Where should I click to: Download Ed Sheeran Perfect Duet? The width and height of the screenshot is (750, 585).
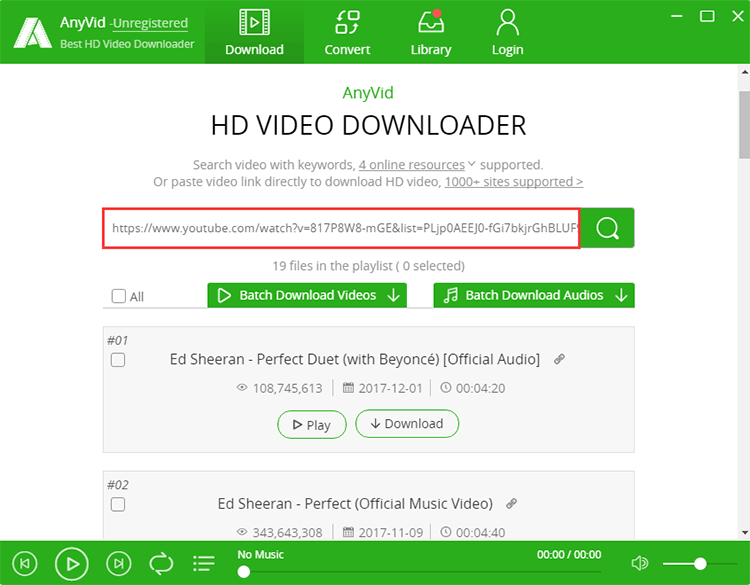point(407,424)
